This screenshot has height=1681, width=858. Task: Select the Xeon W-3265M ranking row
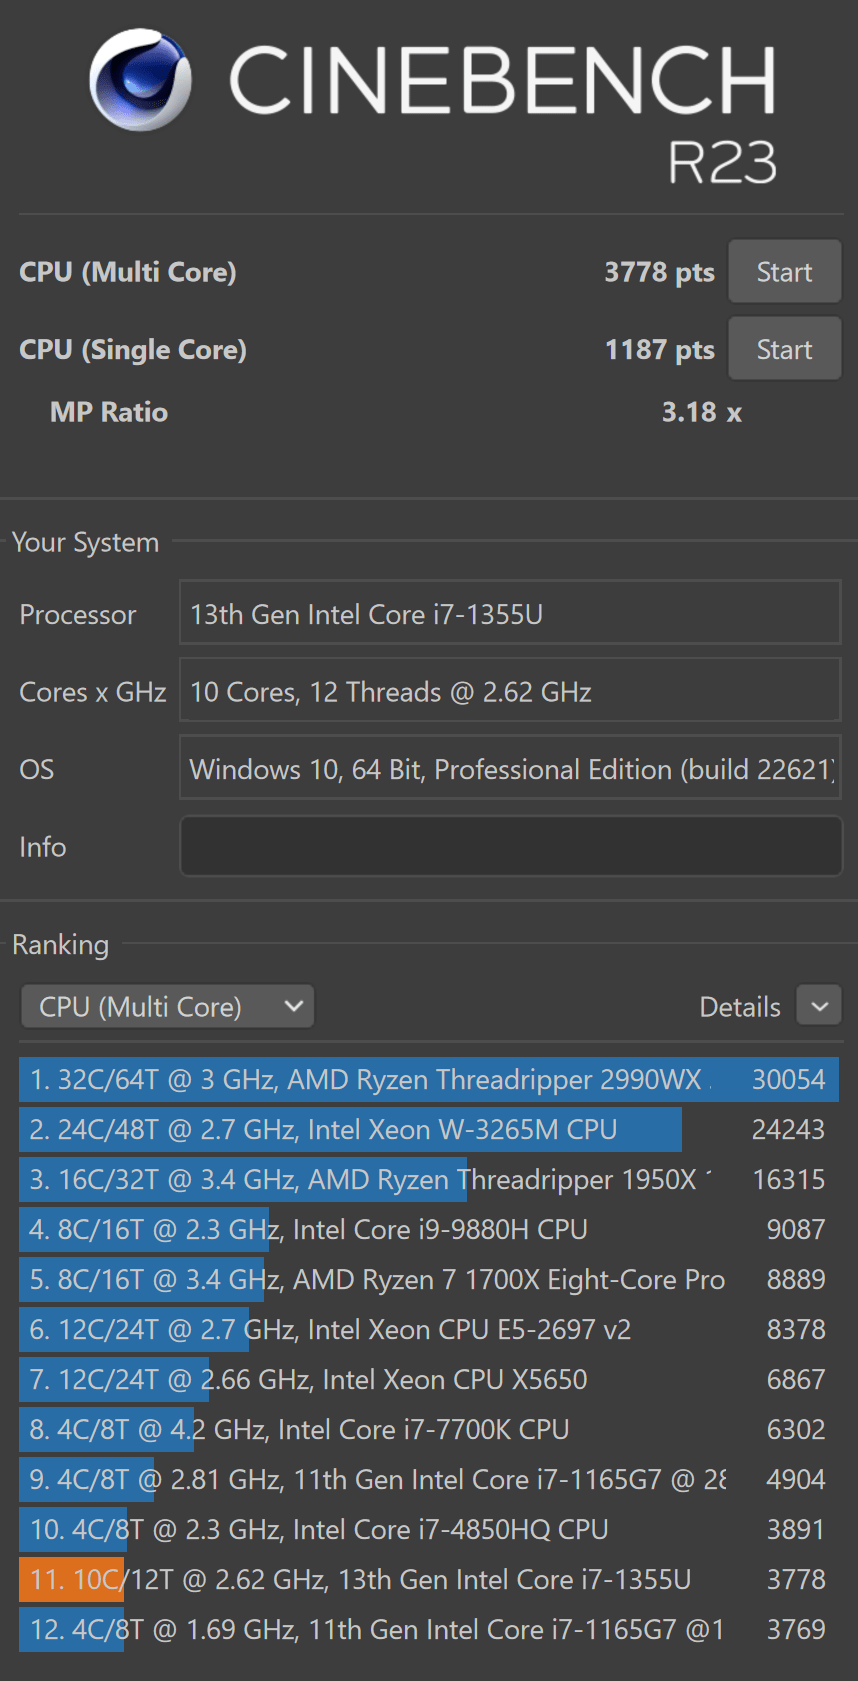coord(428,1130)
